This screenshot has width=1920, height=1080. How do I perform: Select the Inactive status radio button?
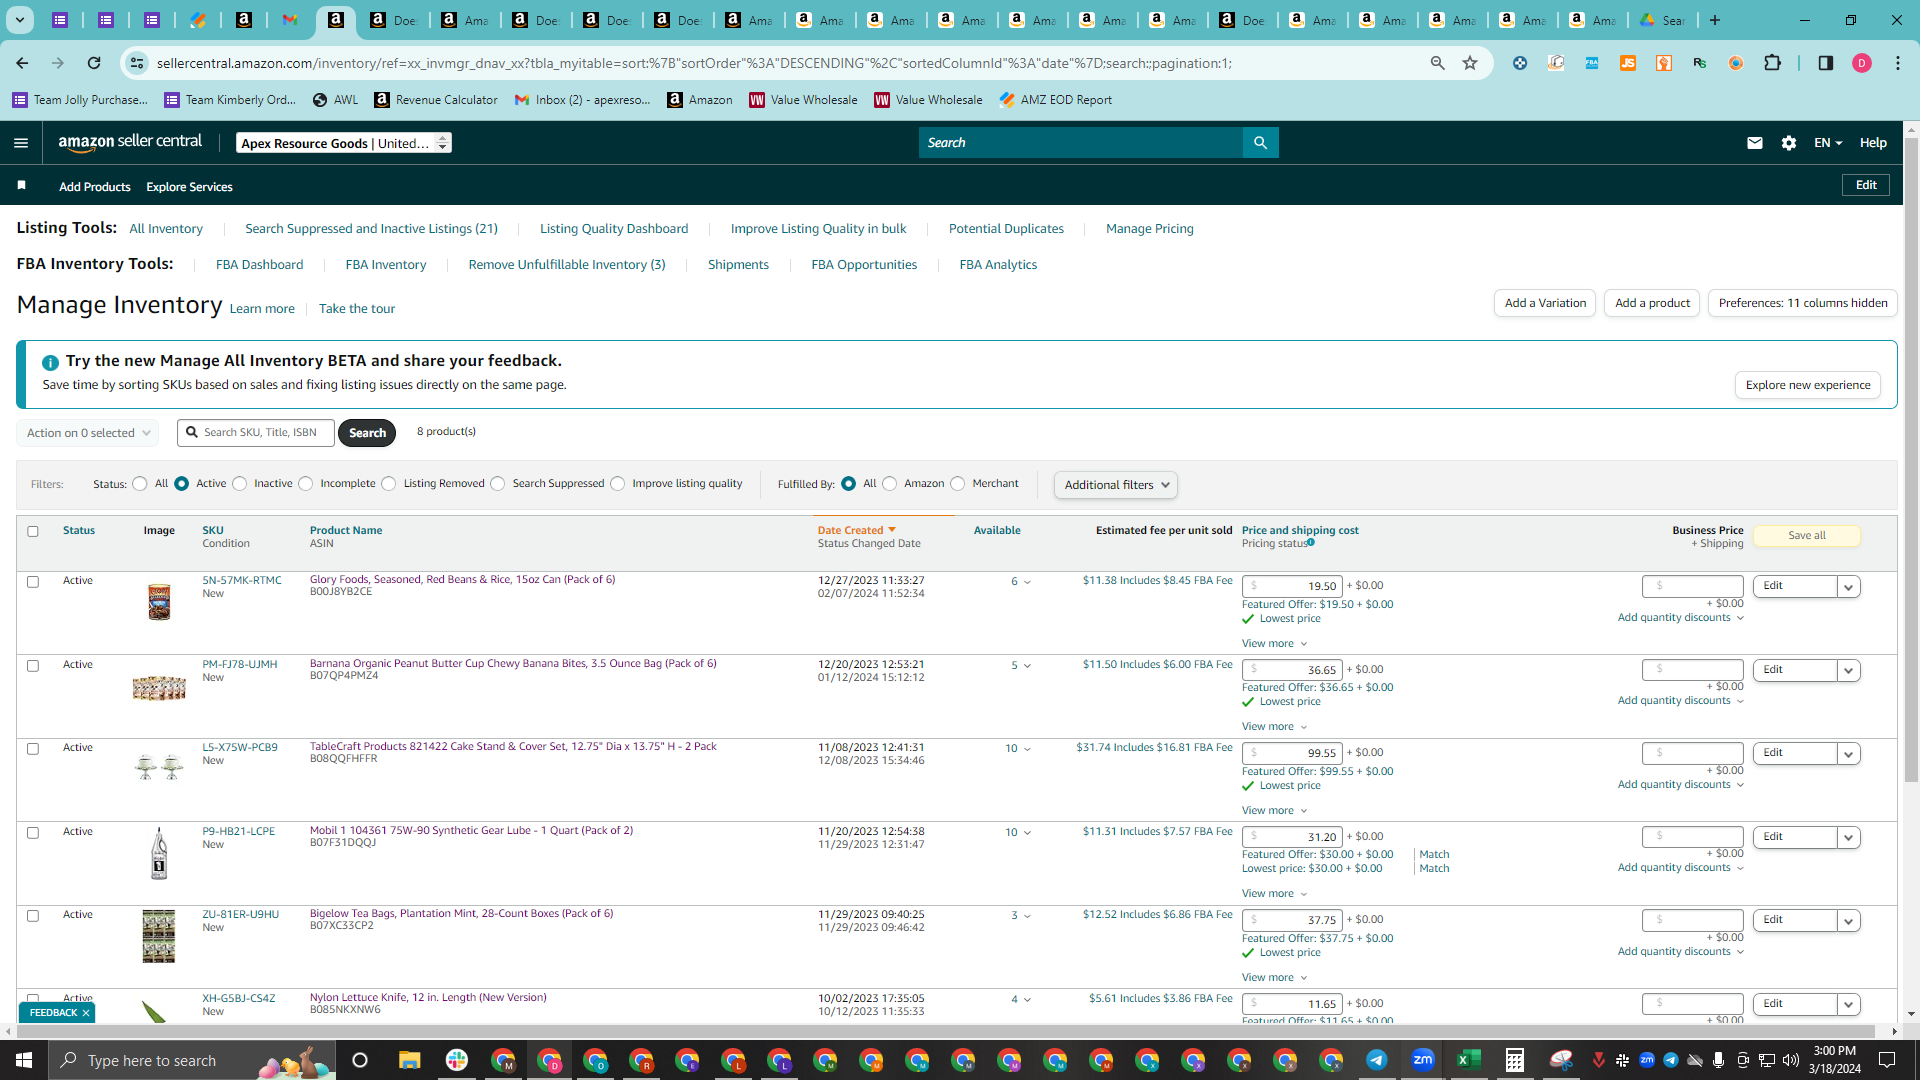tap(240, 484)
